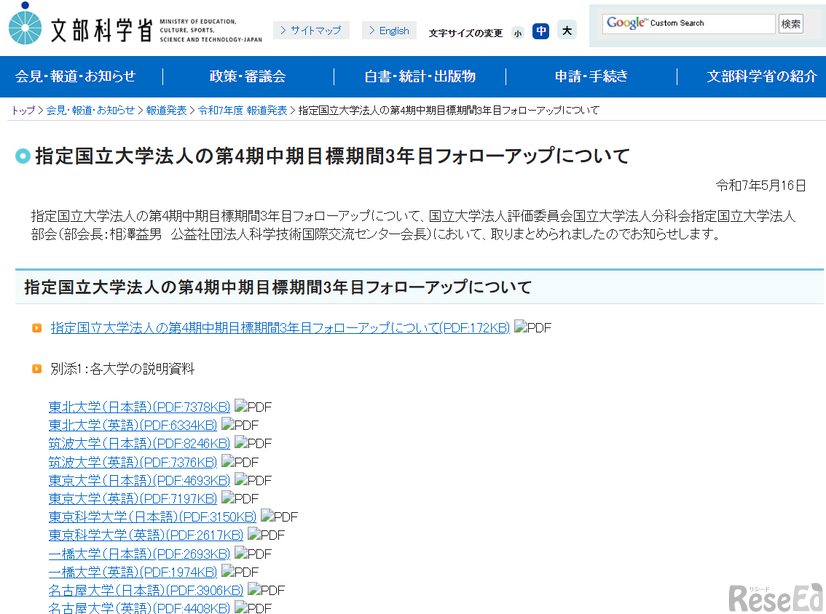Open 白書・統計・出版物 menu
The width and height of the screenshot is (826, 614).
coord(420,76)
